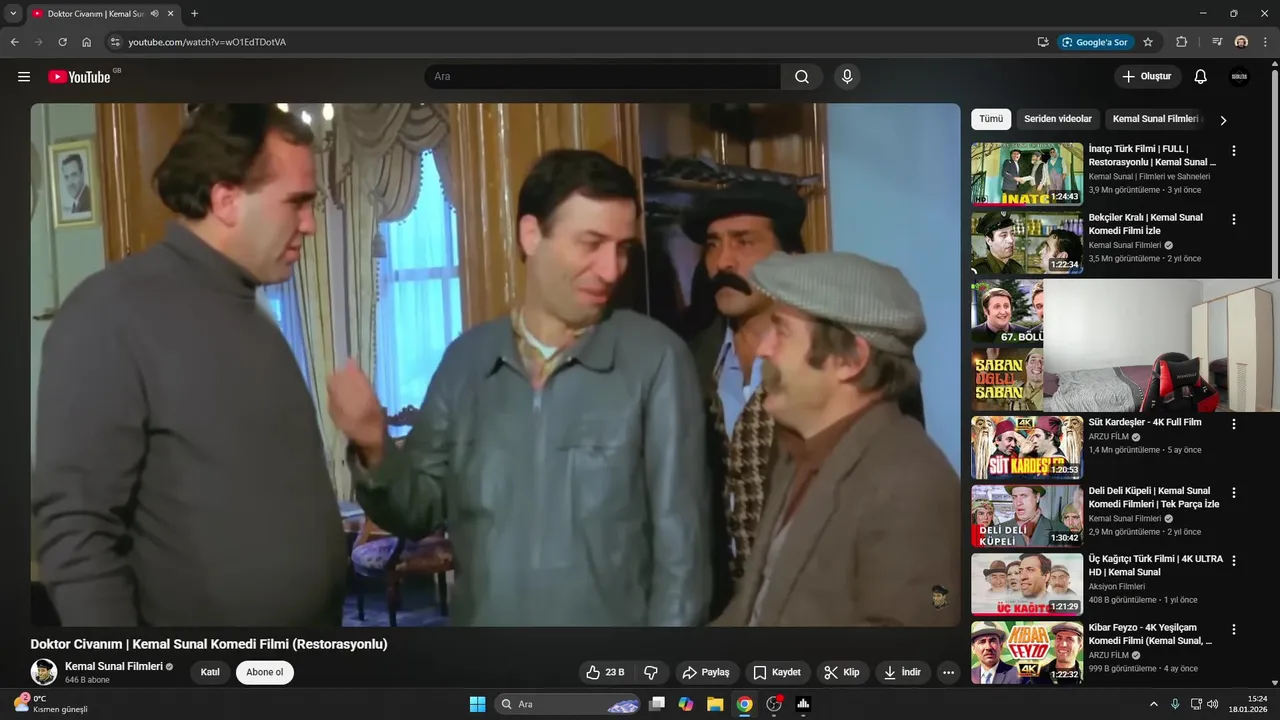The height and width of the screenshot is (720, 1280).
Task: Open the tab search dropdown arrow
Action: click(x=13, y=14)
